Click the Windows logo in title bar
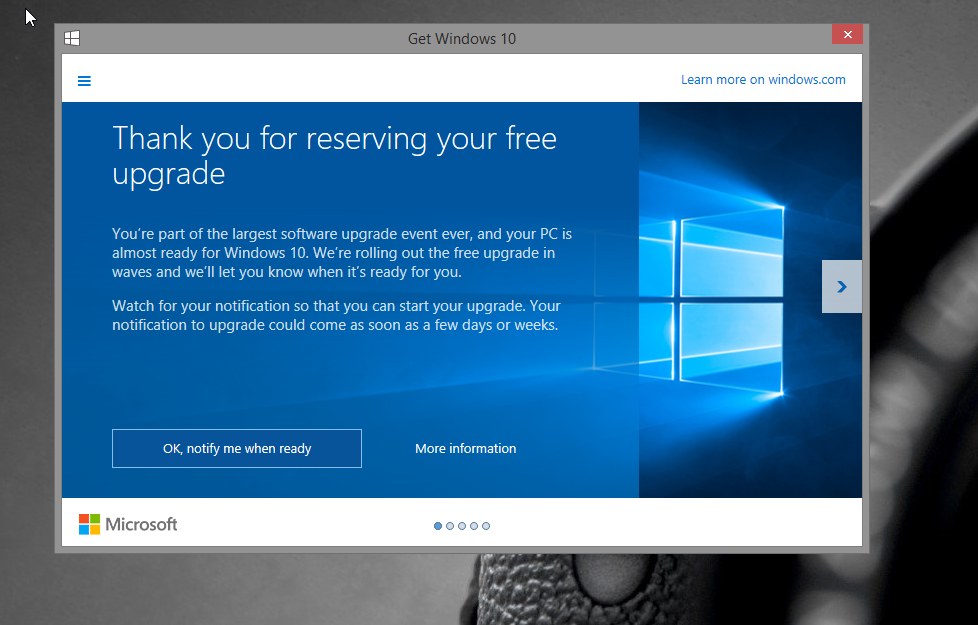Image resolution: width=978 pixels, height=625 pixels. click(x=72, y=39)
